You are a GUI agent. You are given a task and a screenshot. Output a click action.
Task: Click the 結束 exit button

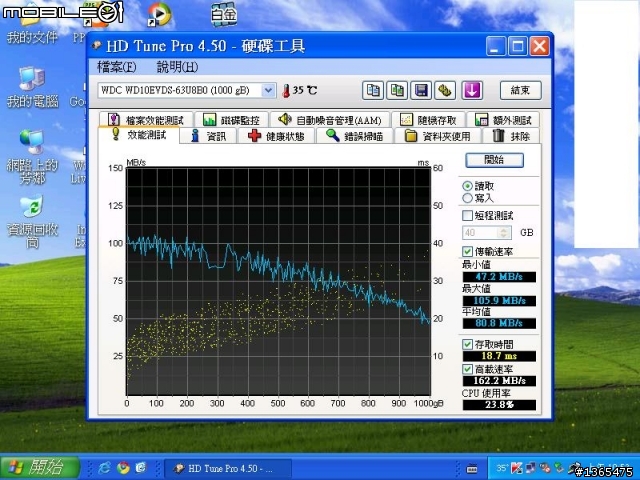[520, 90]
